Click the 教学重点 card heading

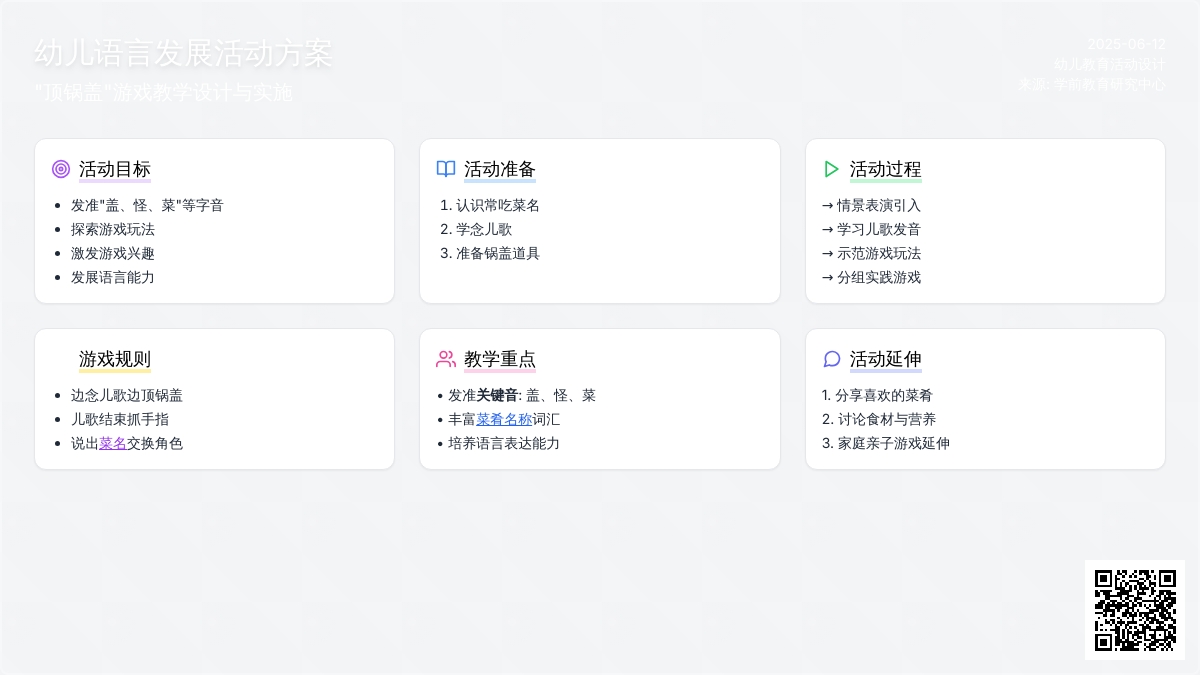click(x=500, y=359)
